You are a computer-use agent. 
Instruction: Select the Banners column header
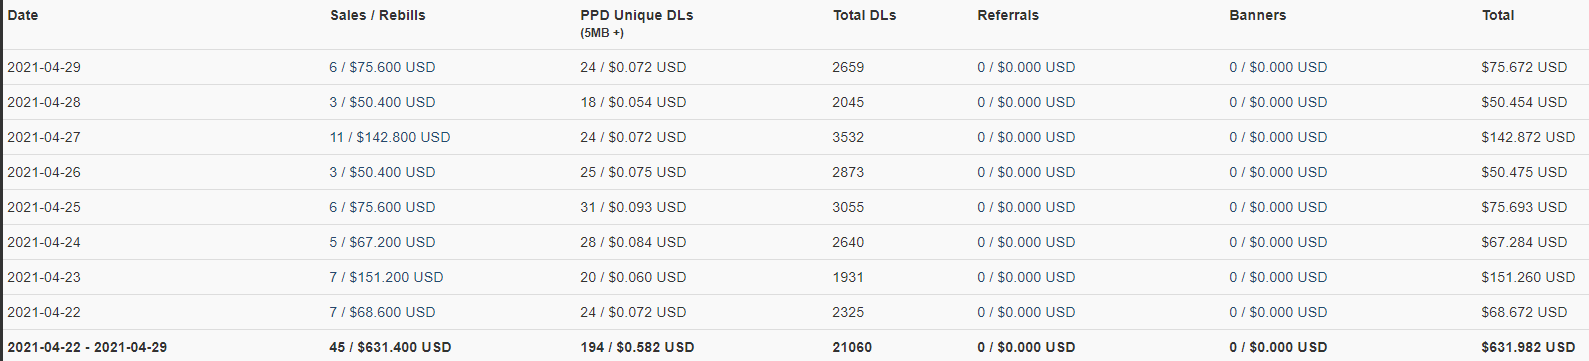(1258, 15)
